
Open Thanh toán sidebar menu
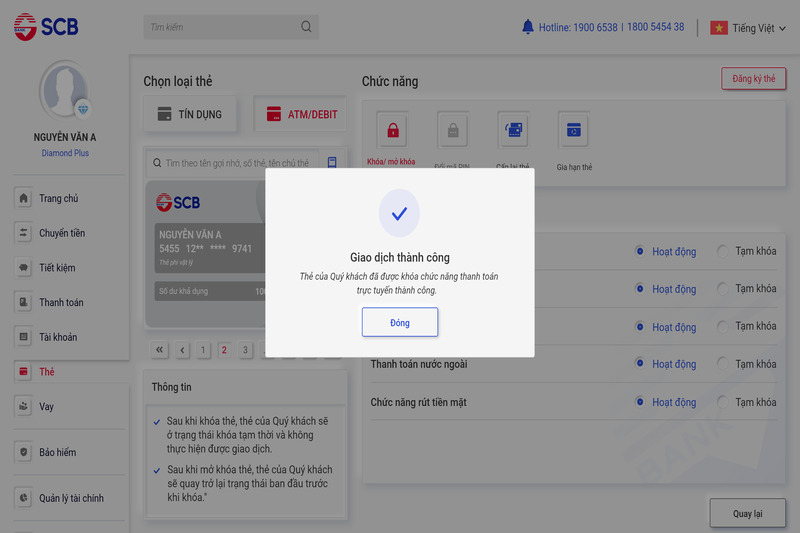pyautogui.click(x=61, y=302)
